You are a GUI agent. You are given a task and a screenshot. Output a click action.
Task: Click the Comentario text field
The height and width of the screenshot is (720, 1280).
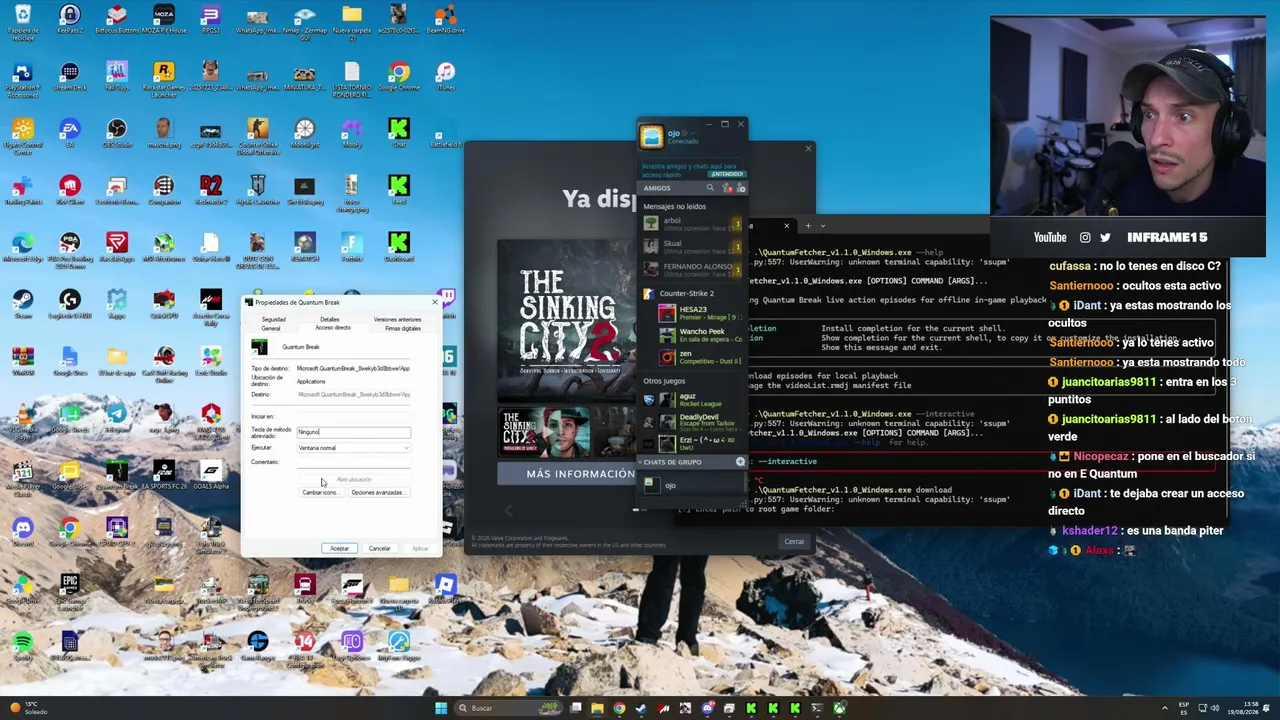354,462
